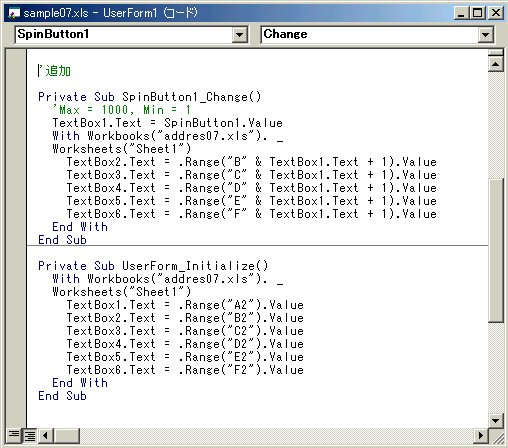Minimize the code window

click(462, 13)
